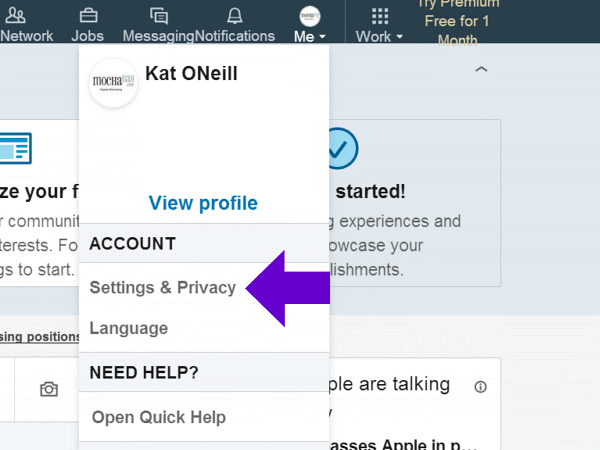Screen dimensions: 600x450
Task: Toggle the Me dropdown menu in the navbar
Action: coord(310,36)
